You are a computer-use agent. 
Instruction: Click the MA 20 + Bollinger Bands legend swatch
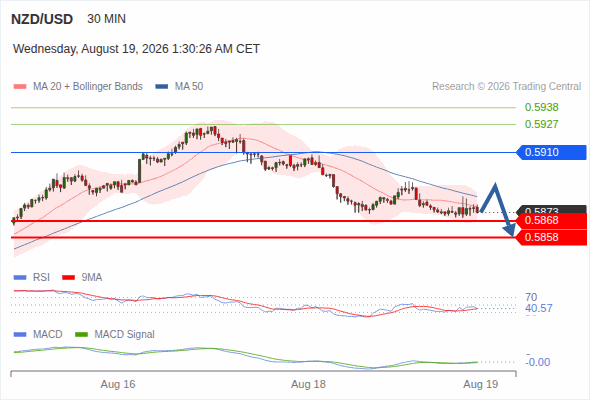[x=20, y=87]
